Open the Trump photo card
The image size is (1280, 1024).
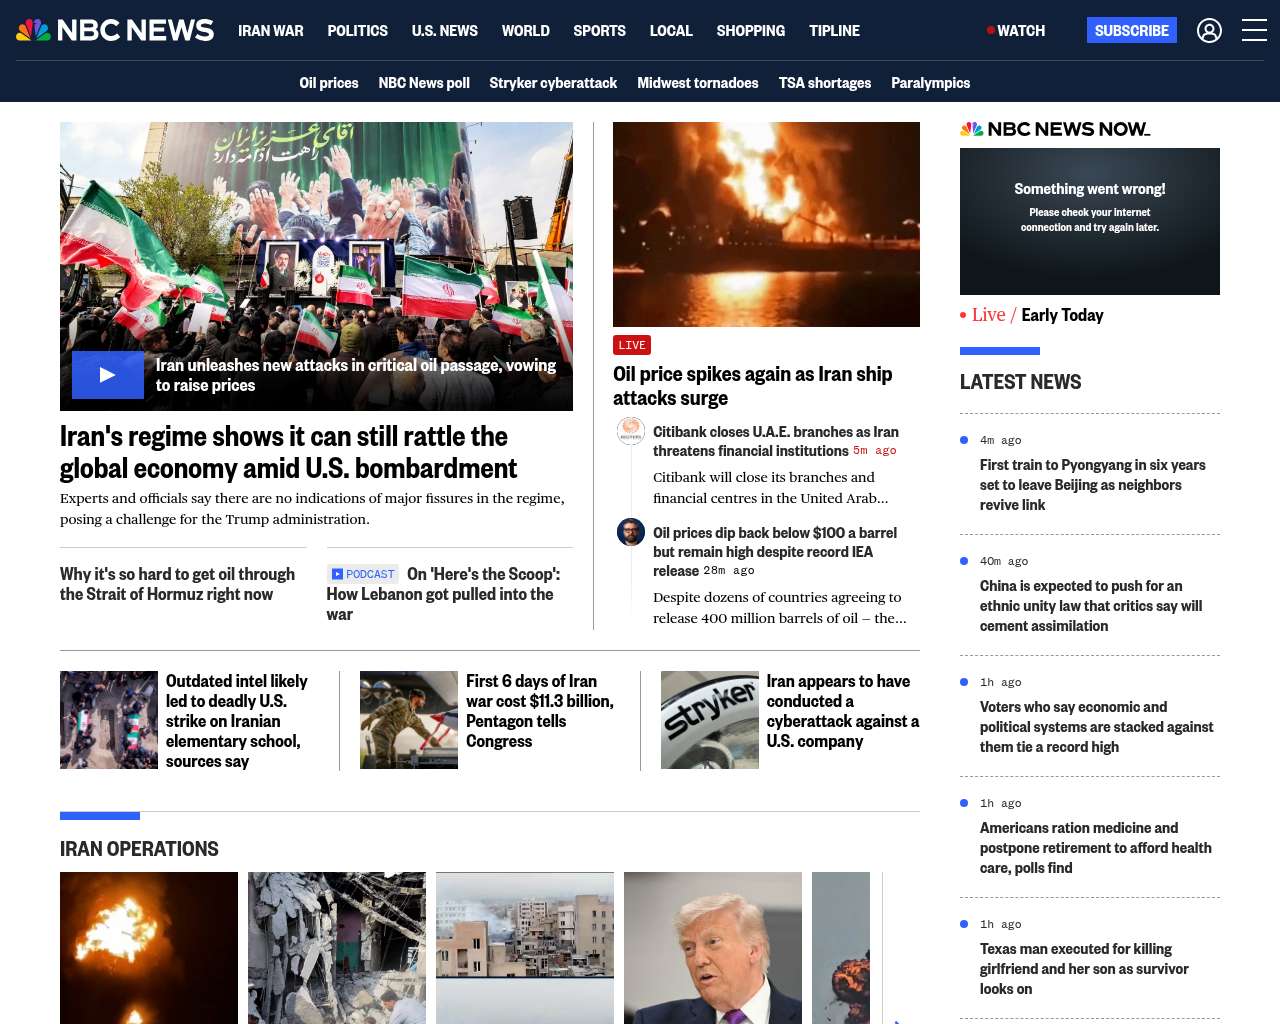coord(713,948)
